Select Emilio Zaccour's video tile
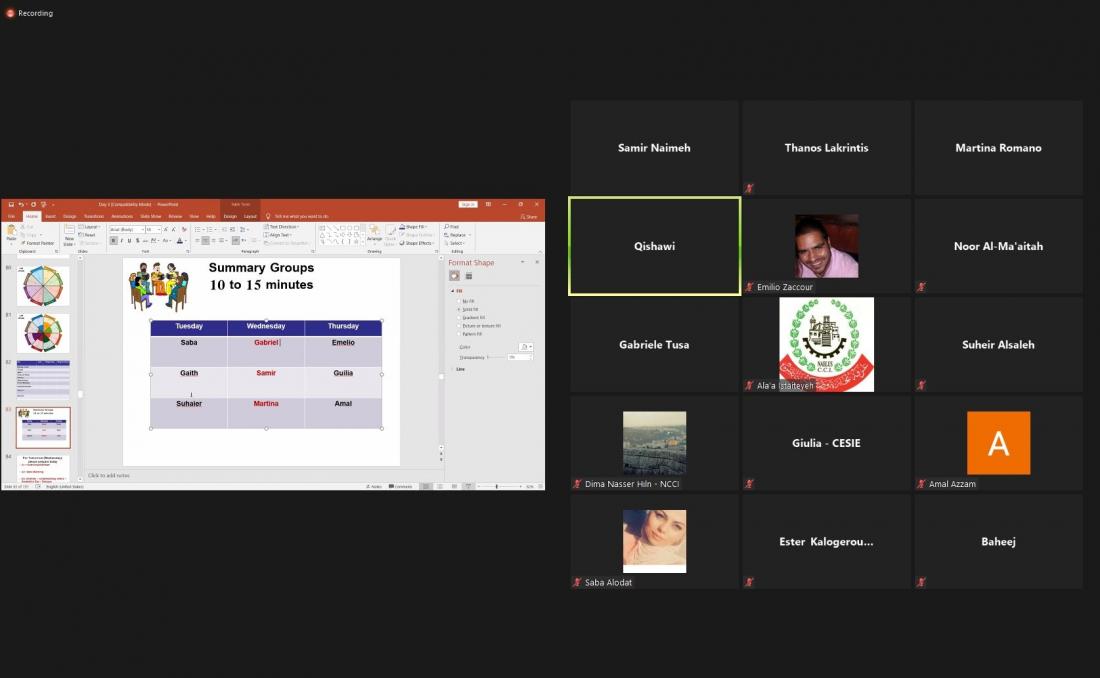This screenshot has width=1100, height=678. (x=826, y=246)
